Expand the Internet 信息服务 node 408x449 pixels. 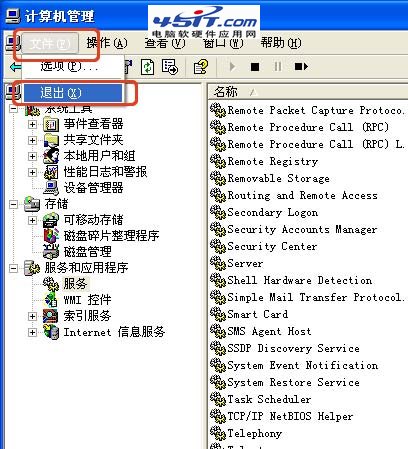32,332
